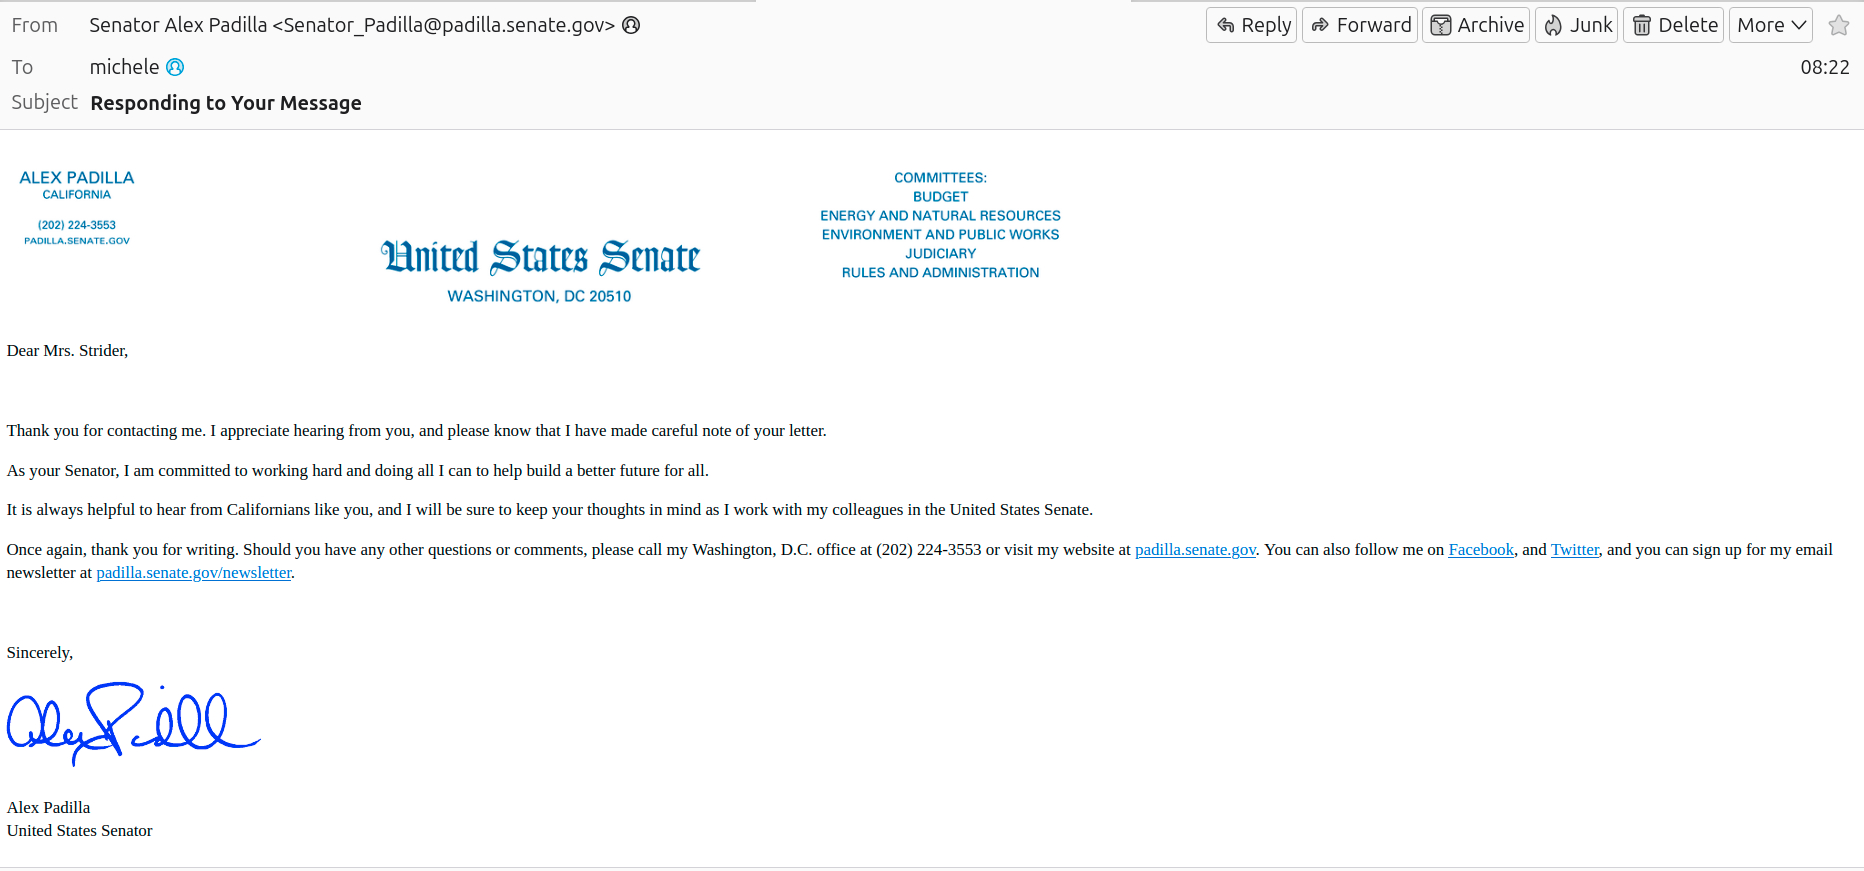Mark this message as Junk
Image resolution: width=1864 pixels, height=871 pixels.
[x=1577, y=25]
